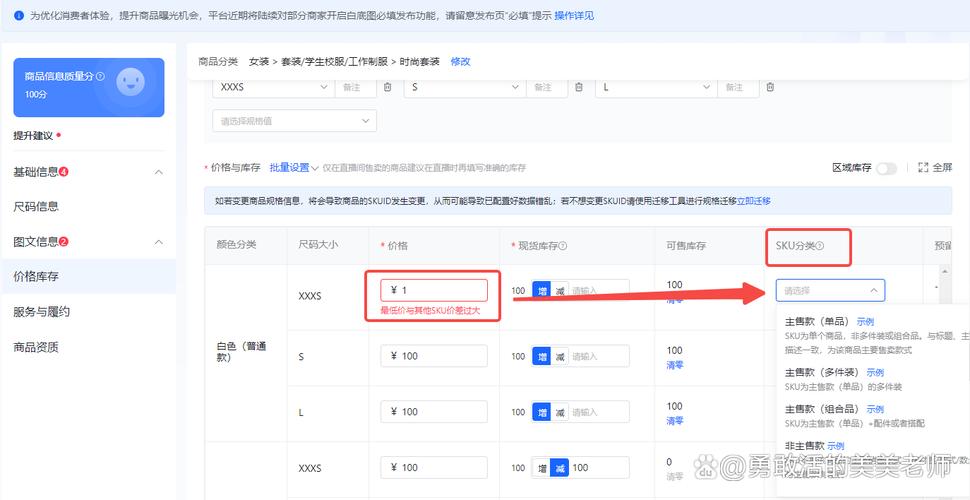
Task: Choose the 非主售款 option
Action: tap(804, 446)
